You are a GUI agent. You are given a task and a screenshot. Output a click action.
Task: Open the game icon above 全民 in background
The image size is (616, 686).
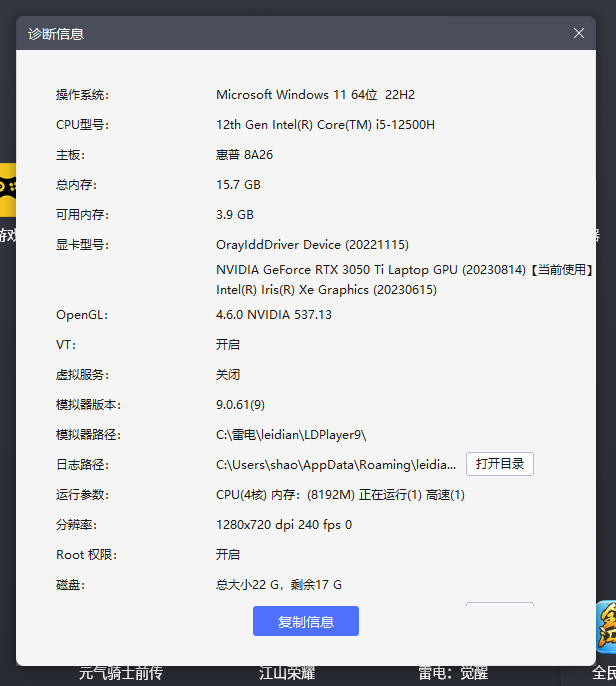(606, 627)
